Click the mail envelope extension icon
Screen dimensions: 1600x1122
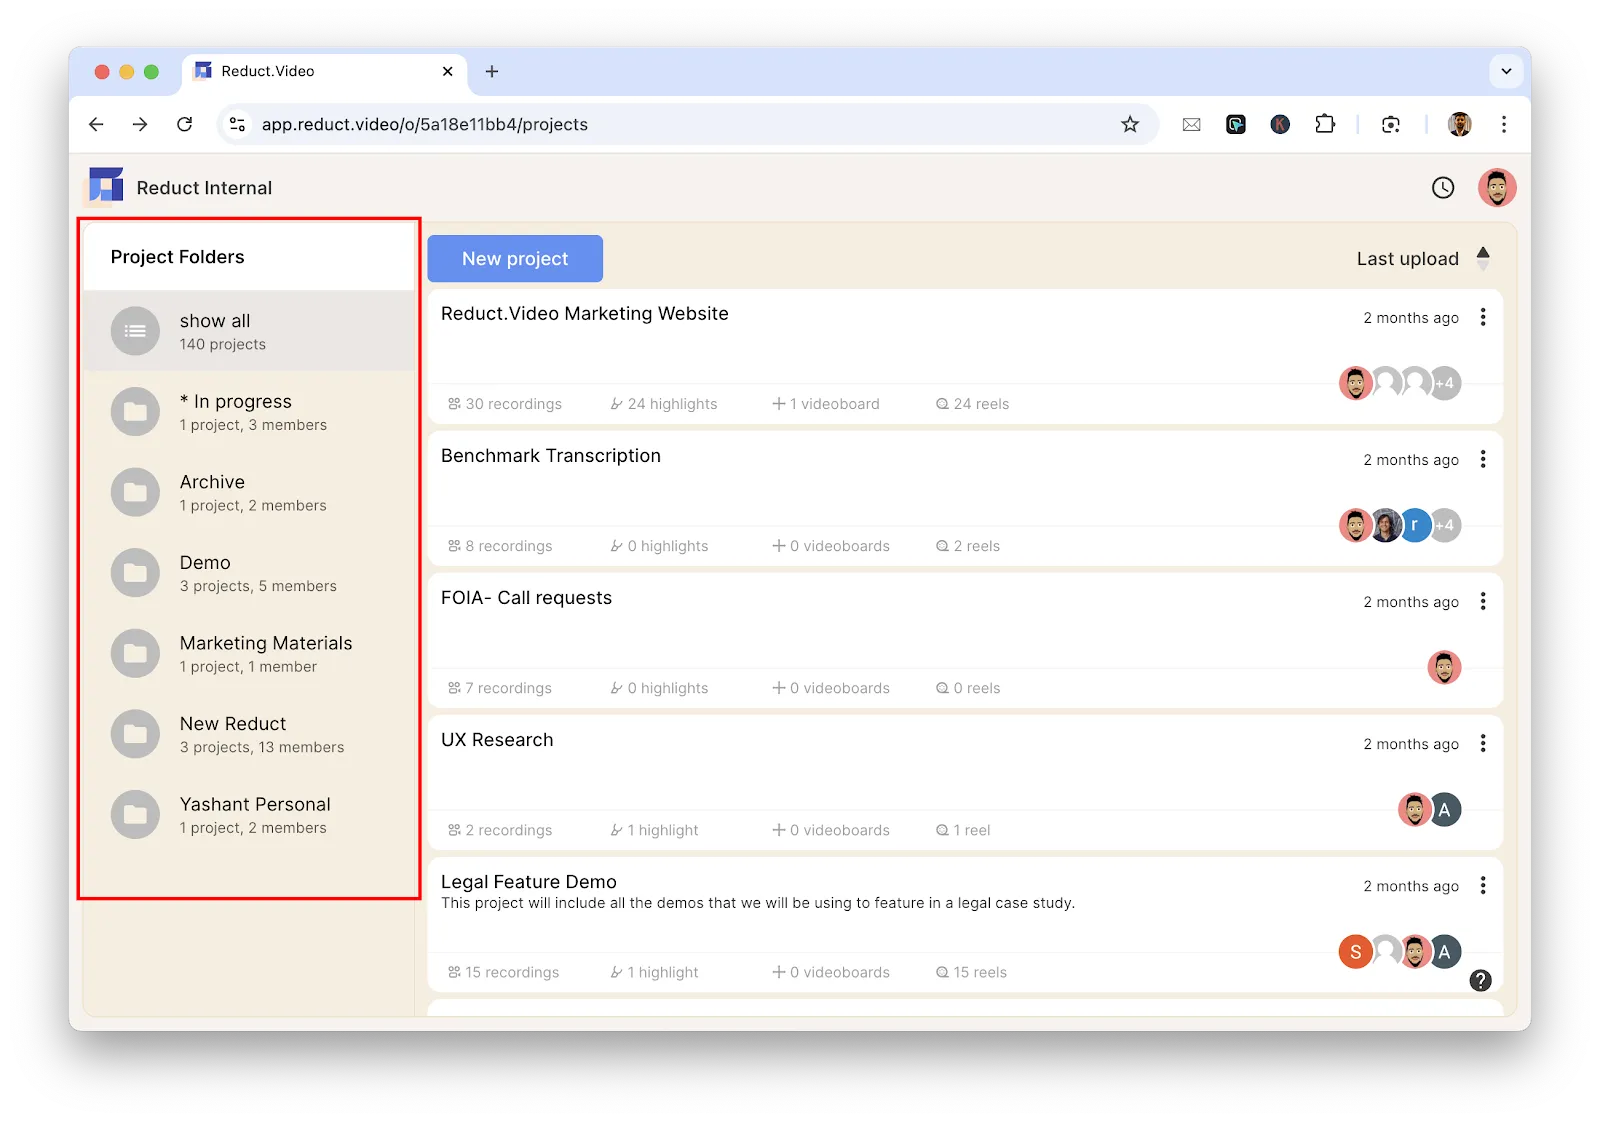[x=1191, y=125]
